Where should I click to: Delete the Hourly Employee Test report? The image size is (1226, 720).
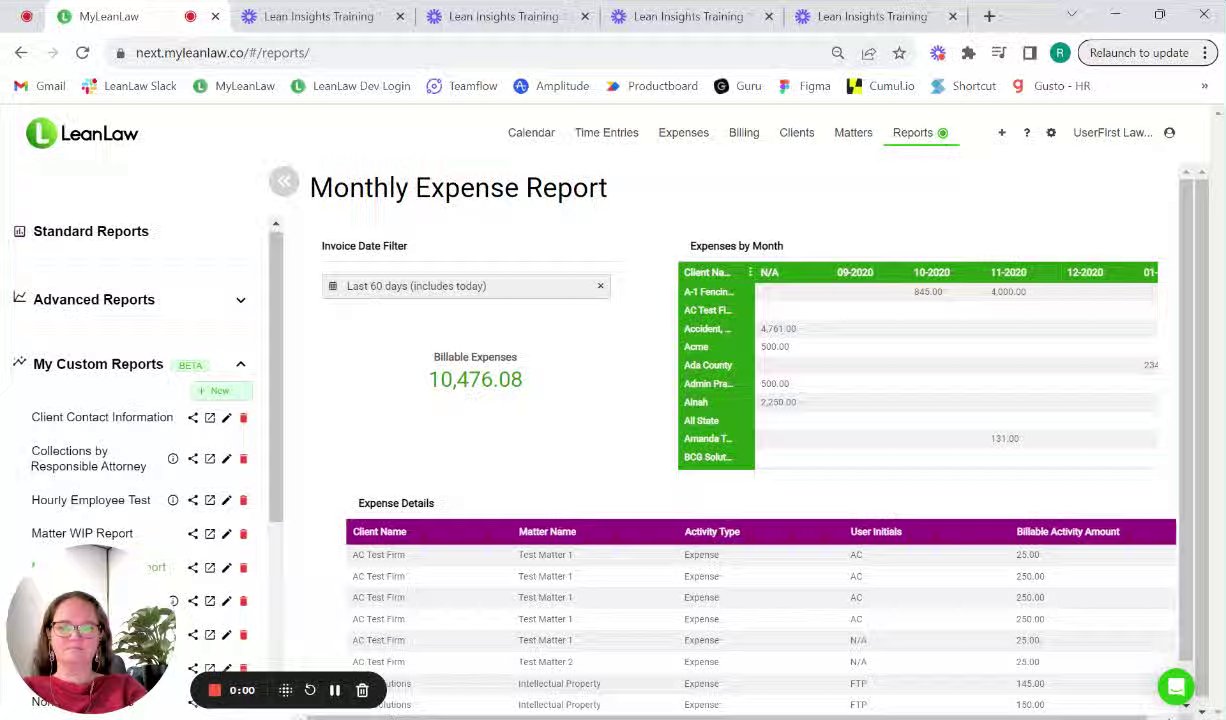point(243,500)
